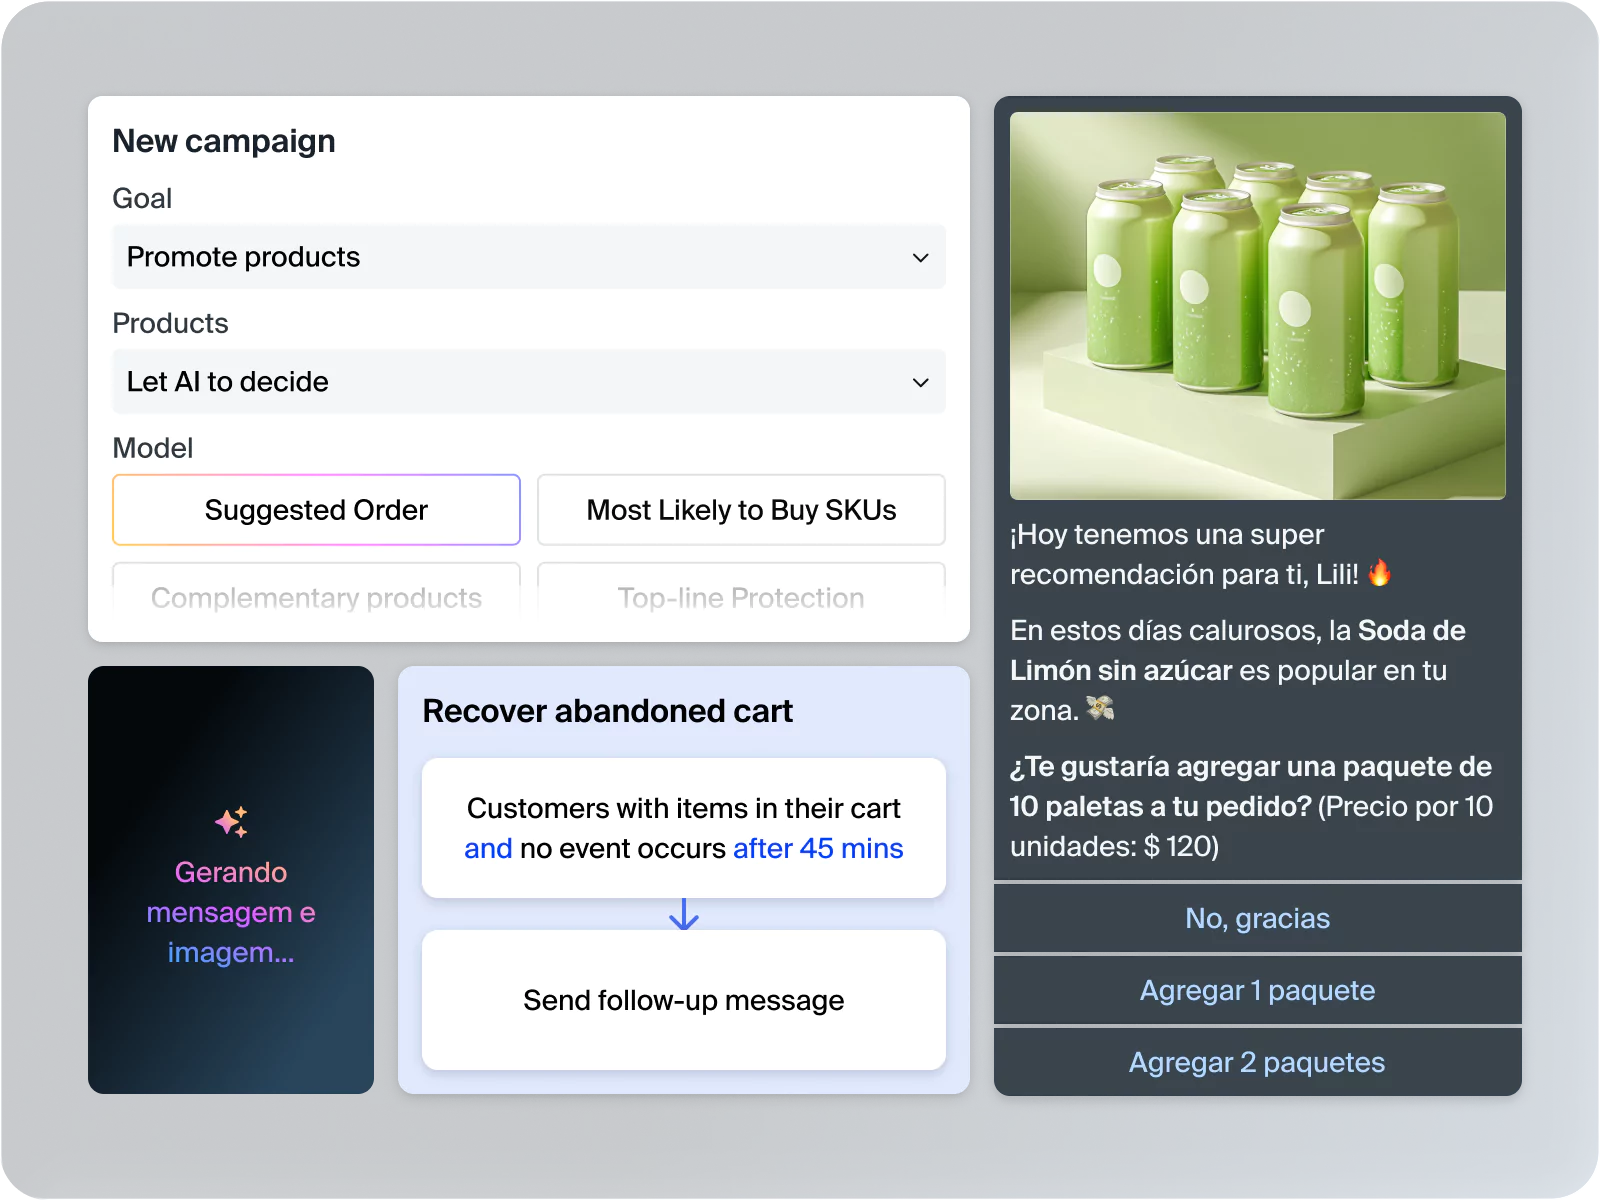Expand the Products dropdown 'Let AI to decide'

528,382
